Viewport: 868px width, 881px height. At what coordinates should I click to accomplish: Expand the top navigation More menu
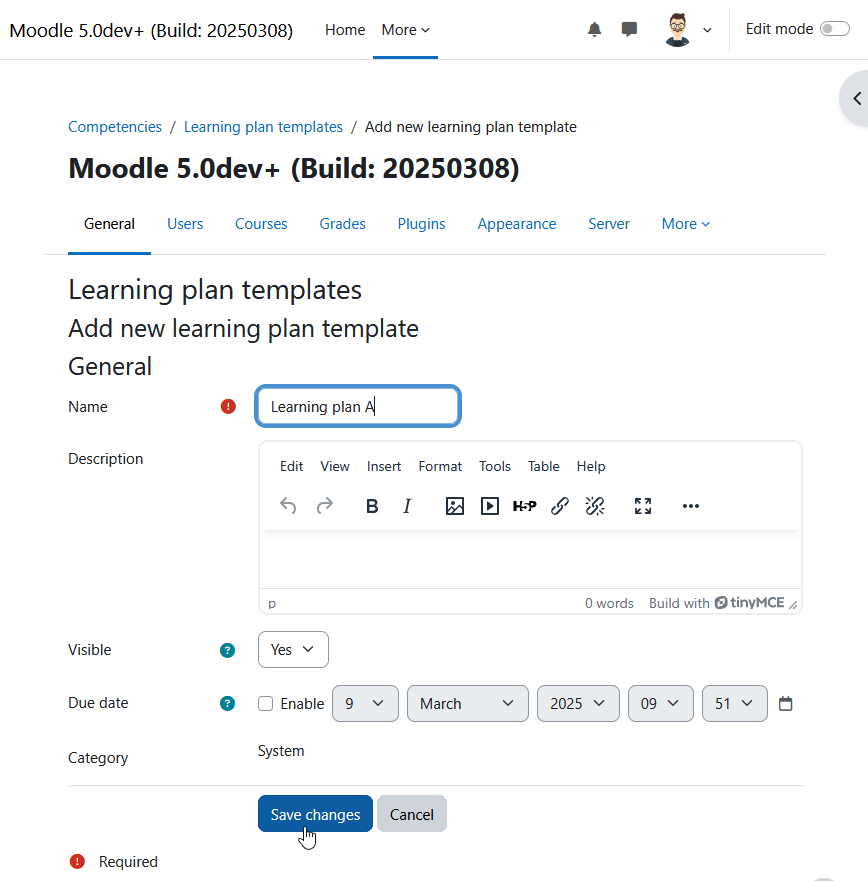tap(405, 30)
